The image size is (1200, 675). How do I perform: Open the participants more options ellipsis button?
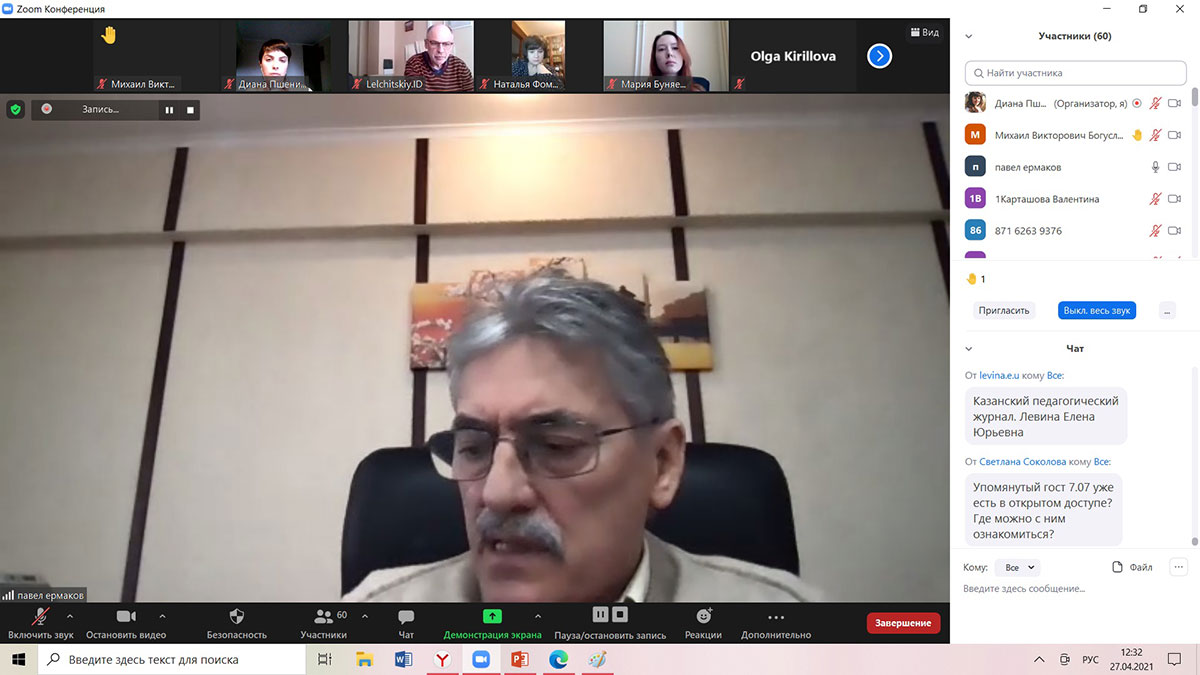1167,310
